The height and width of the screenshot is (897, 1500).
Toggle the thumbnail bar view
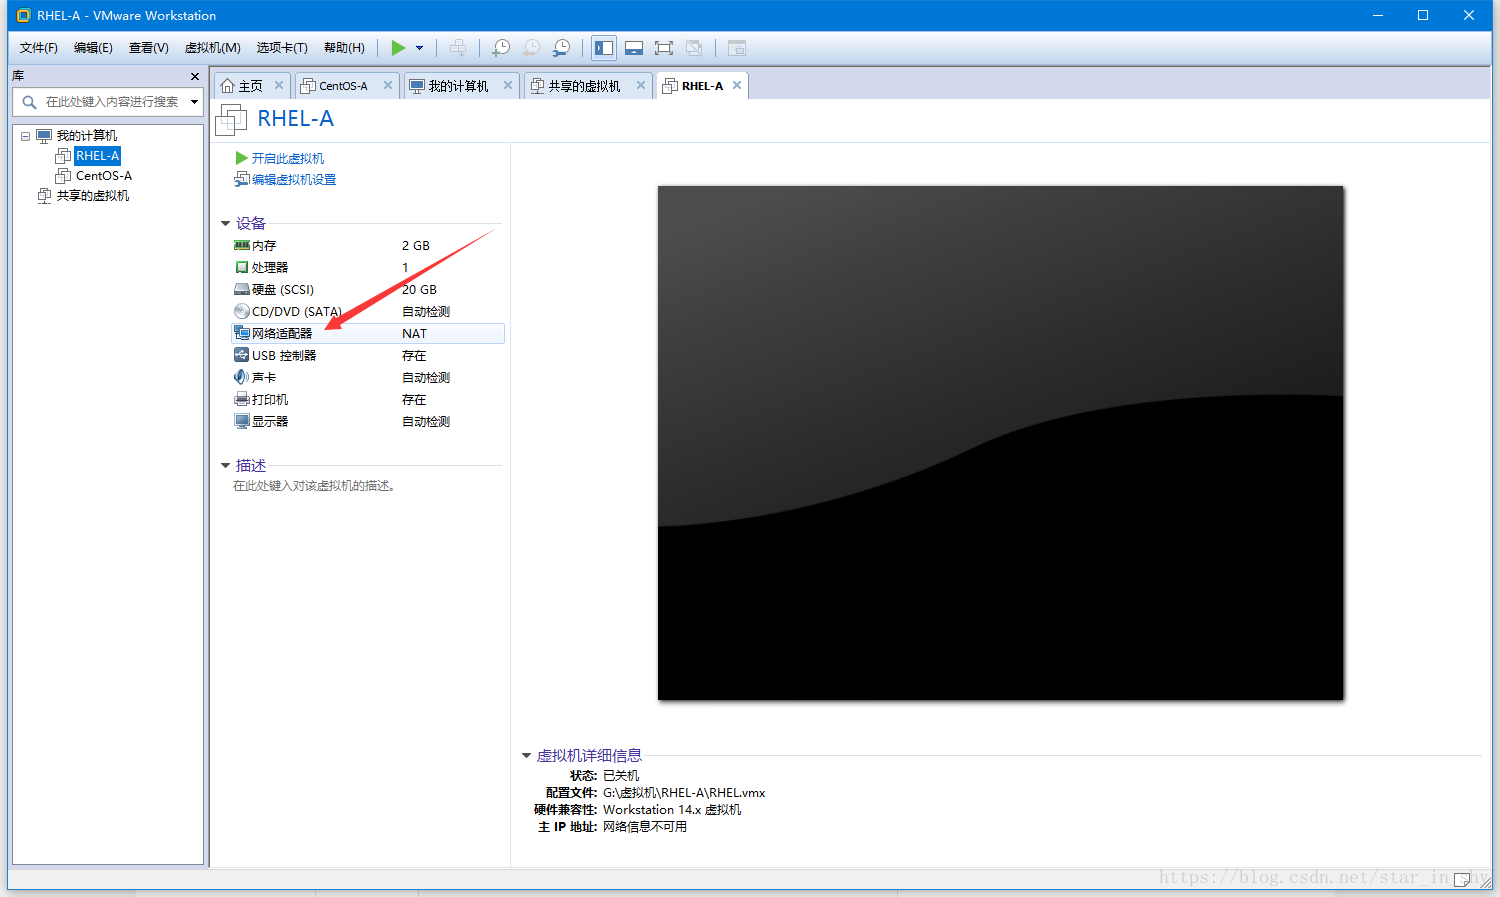(x=634, y=48)
